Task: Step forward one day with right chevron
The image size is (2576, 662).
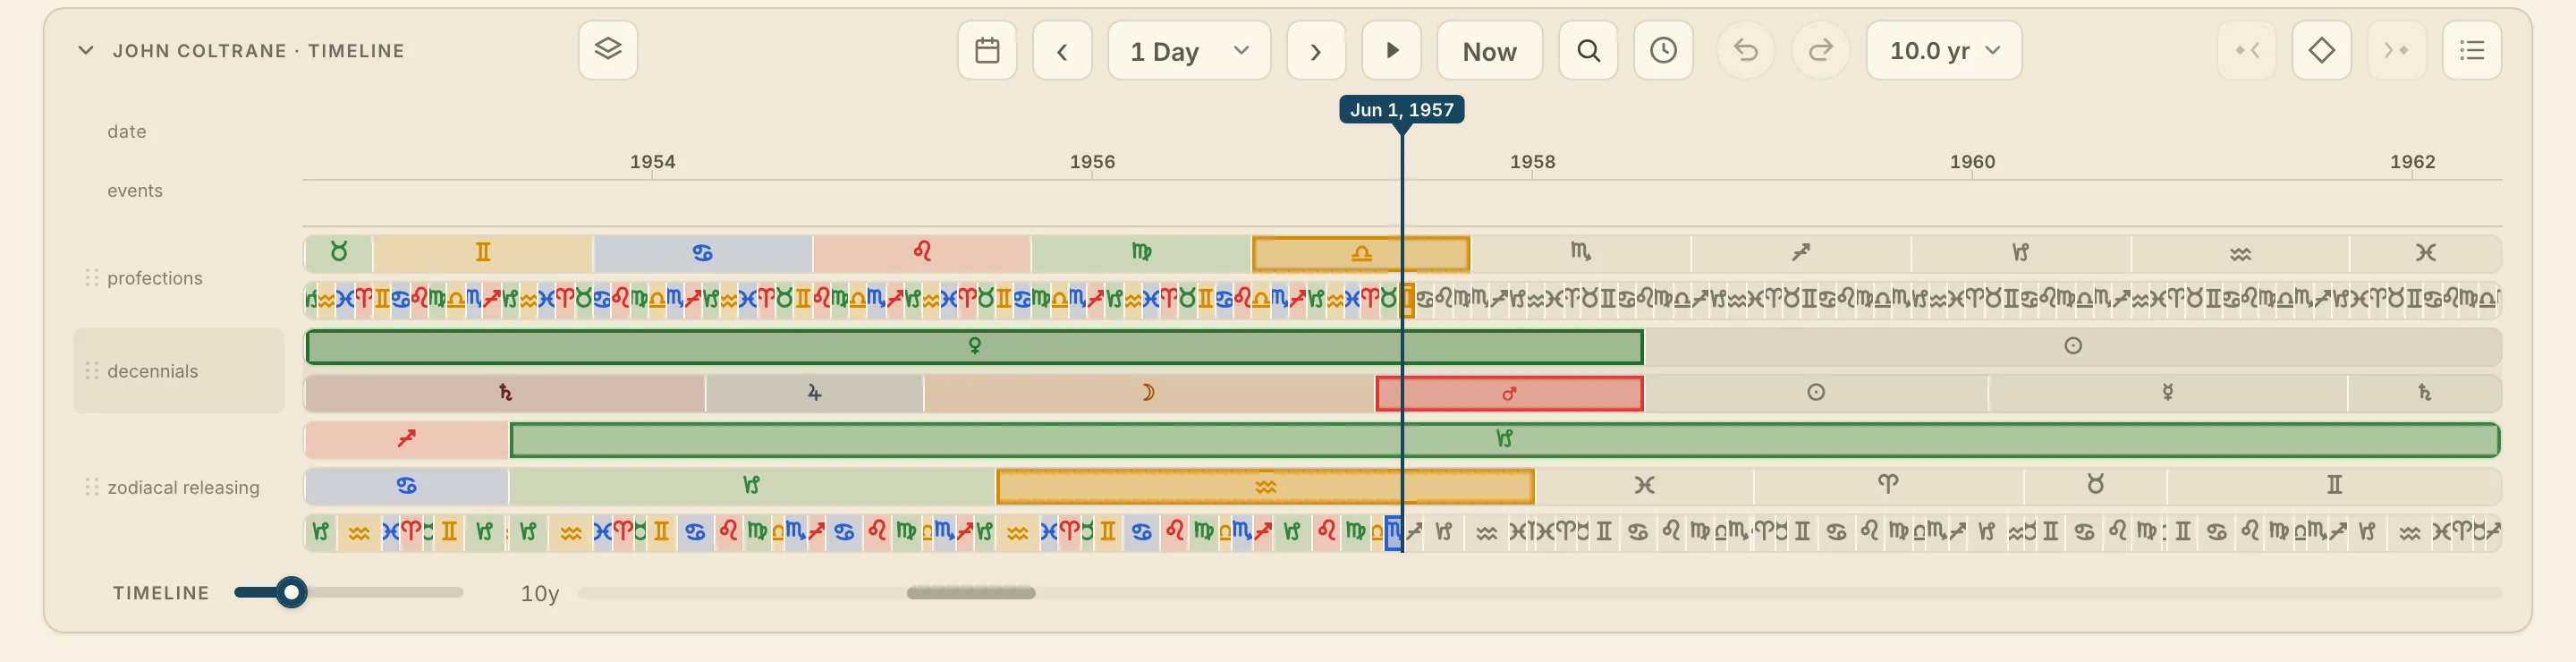Action: pyautogui.click(x=1316, y=50)
